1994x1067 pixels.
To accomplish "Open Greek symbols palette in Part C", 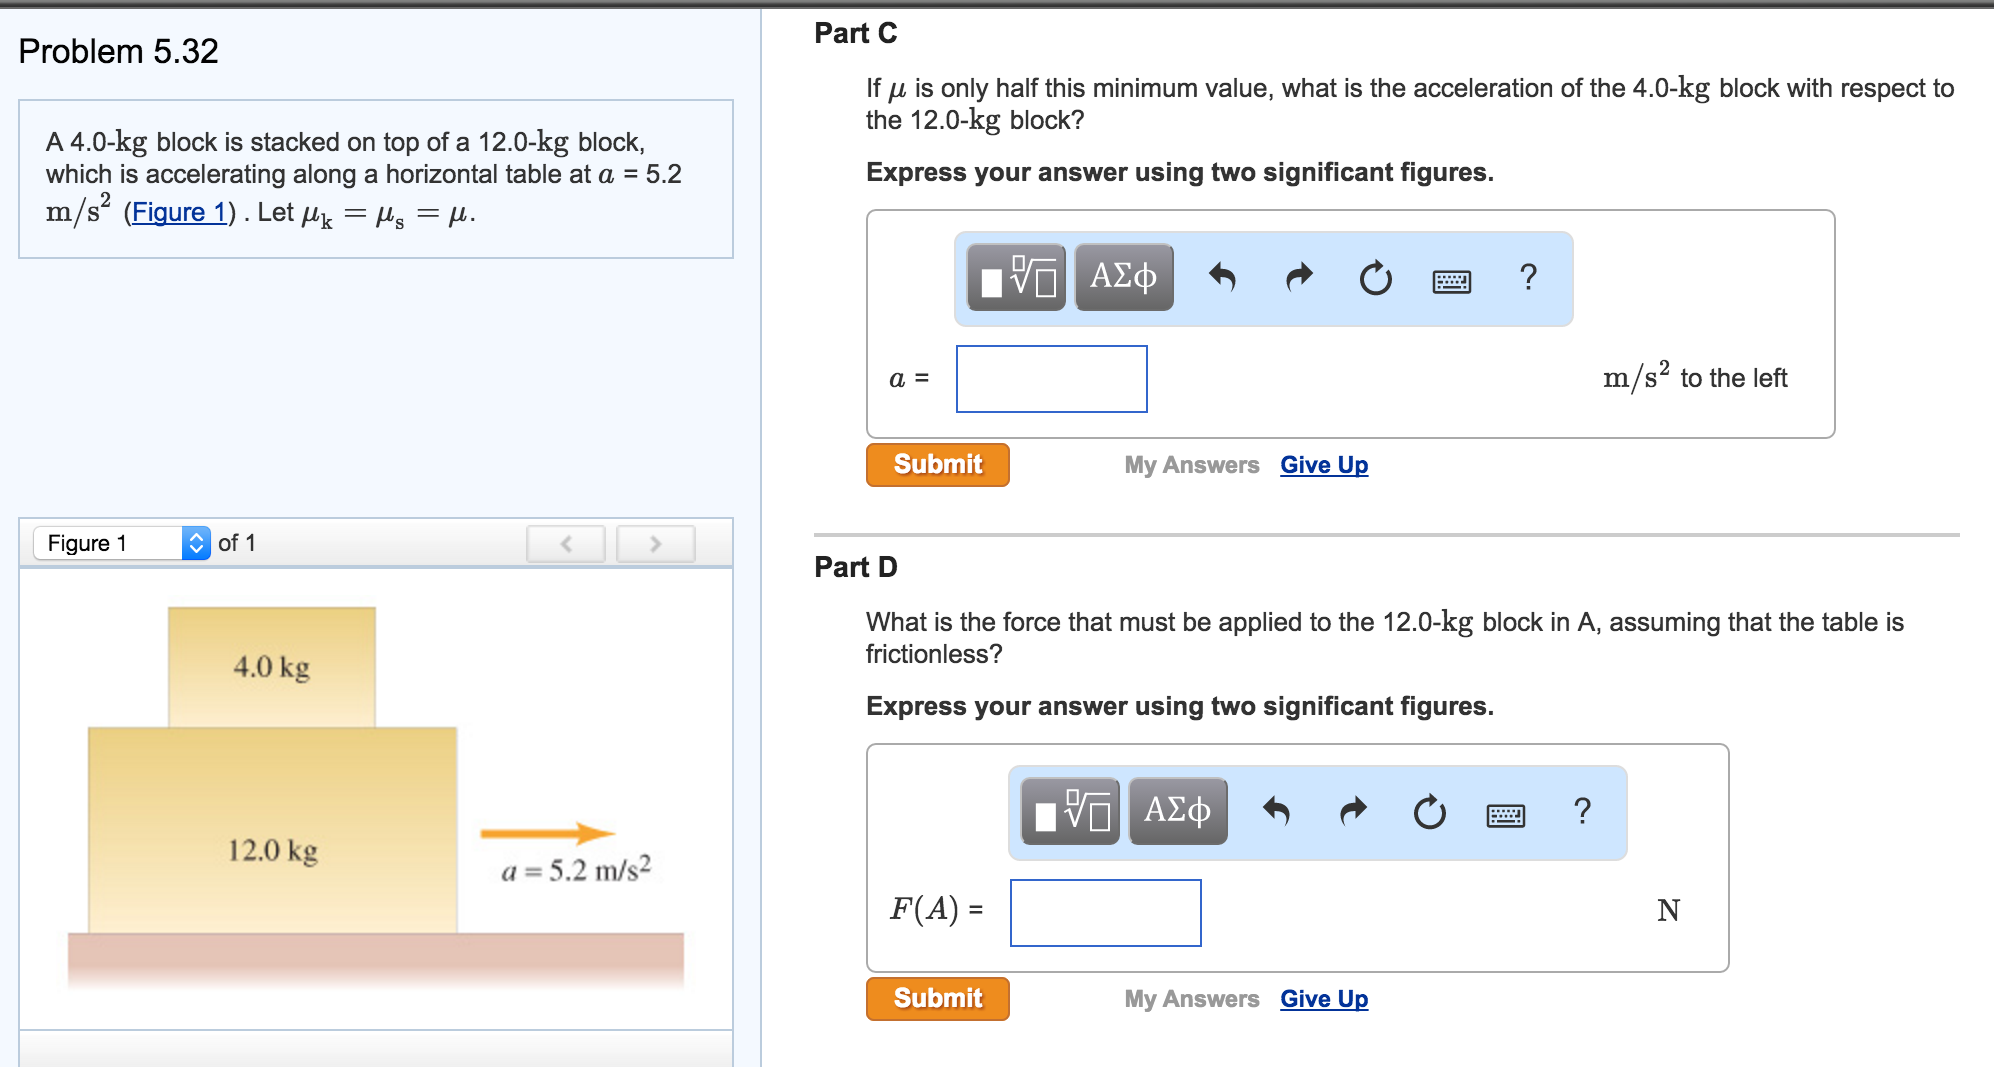I will [x=1124, y=277].
